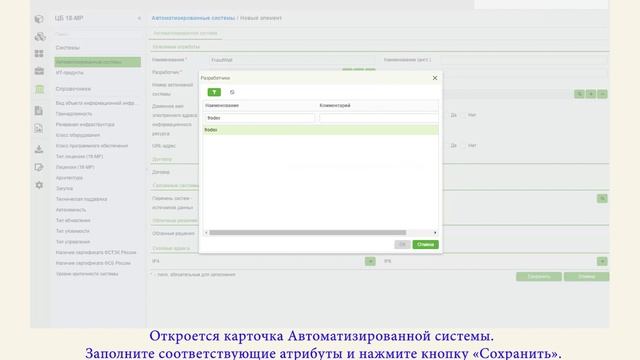
Task: Add an IP4 address with its plus button
Action: pos(370,261)
